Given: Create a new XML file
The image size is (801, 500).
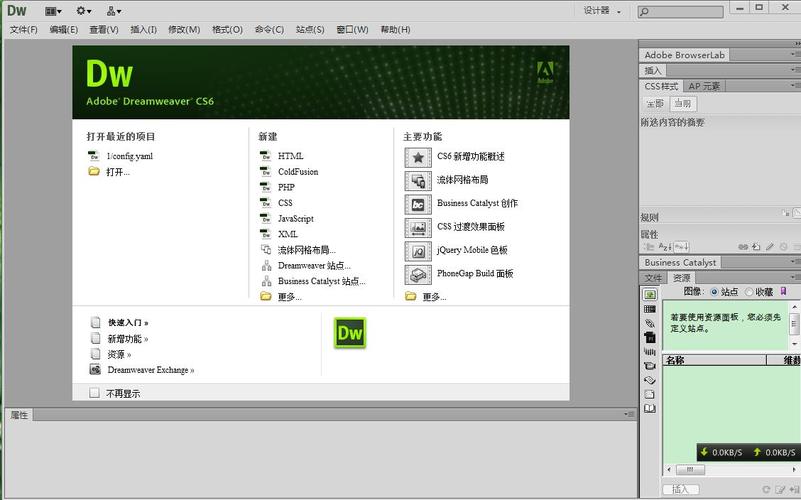Looking at the screenshot, I should click(x=288, y=234).
